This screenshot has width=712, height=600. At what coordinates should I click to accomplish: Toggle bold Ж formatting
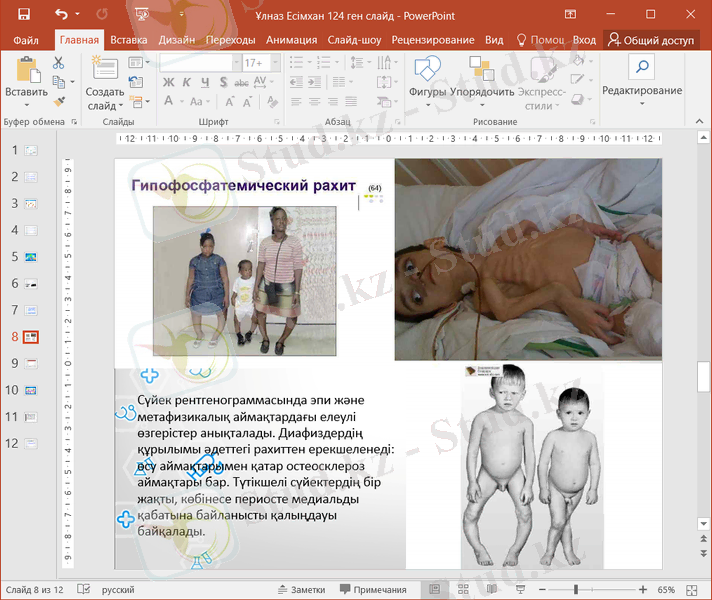(x=169, y=82)
